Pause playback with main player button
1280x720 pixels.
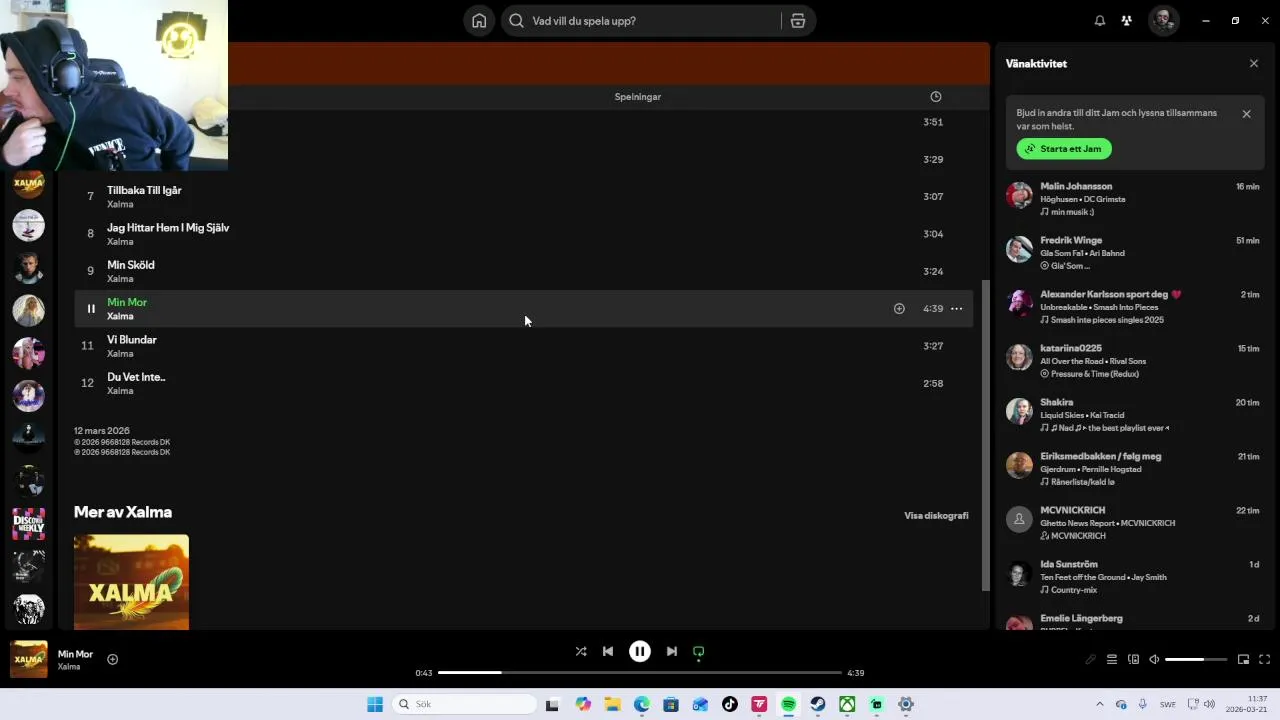click(640, 651)
